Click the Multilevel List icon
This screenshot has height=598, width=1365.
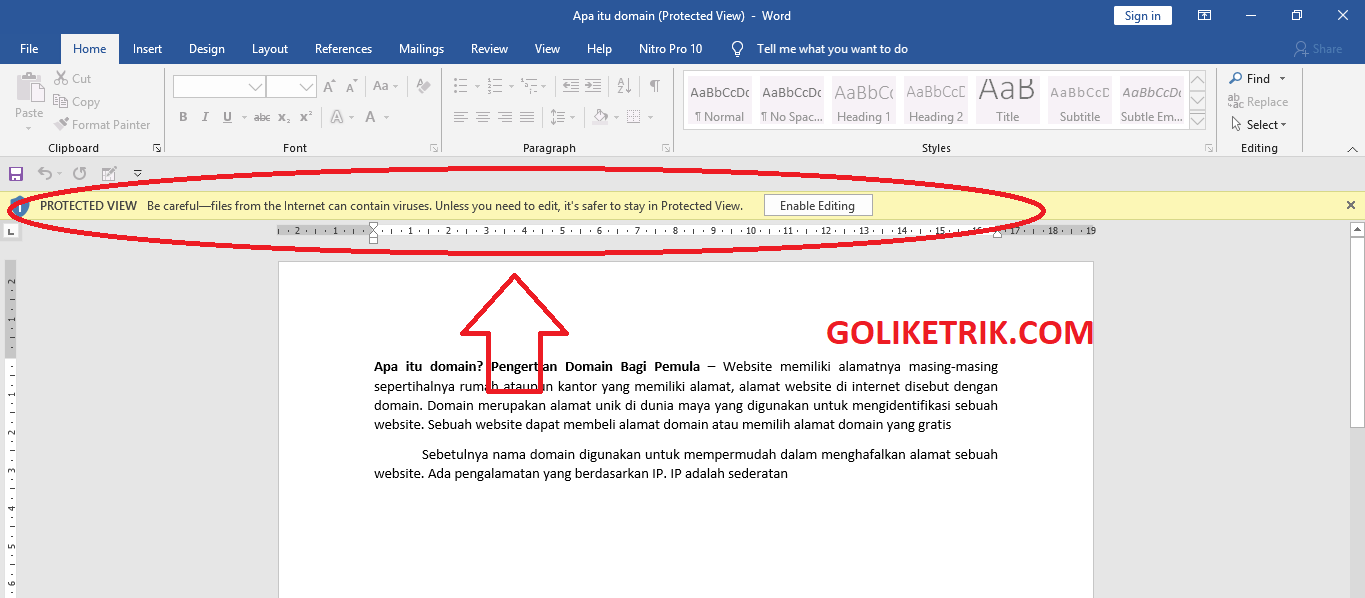(x=528, y=86)
